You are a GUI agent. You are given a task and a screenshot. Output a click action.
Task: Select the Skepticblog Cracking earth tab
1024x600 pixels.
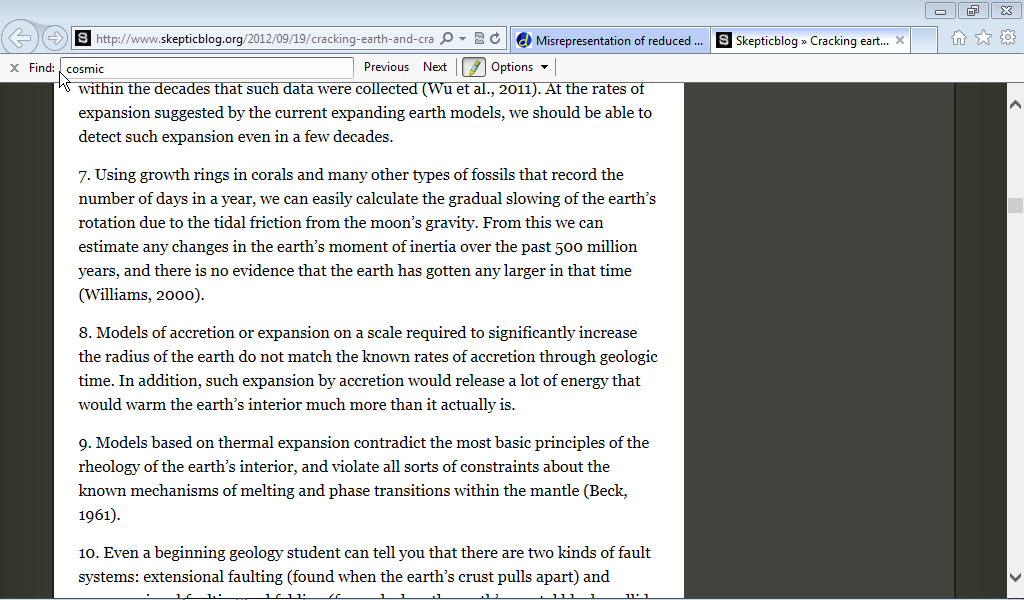coord(802,41)
